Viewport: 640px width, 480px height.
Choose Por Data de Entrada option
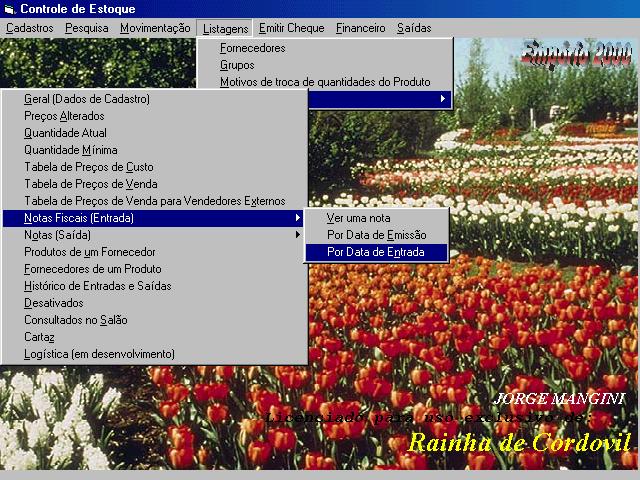tap(375, 252)
